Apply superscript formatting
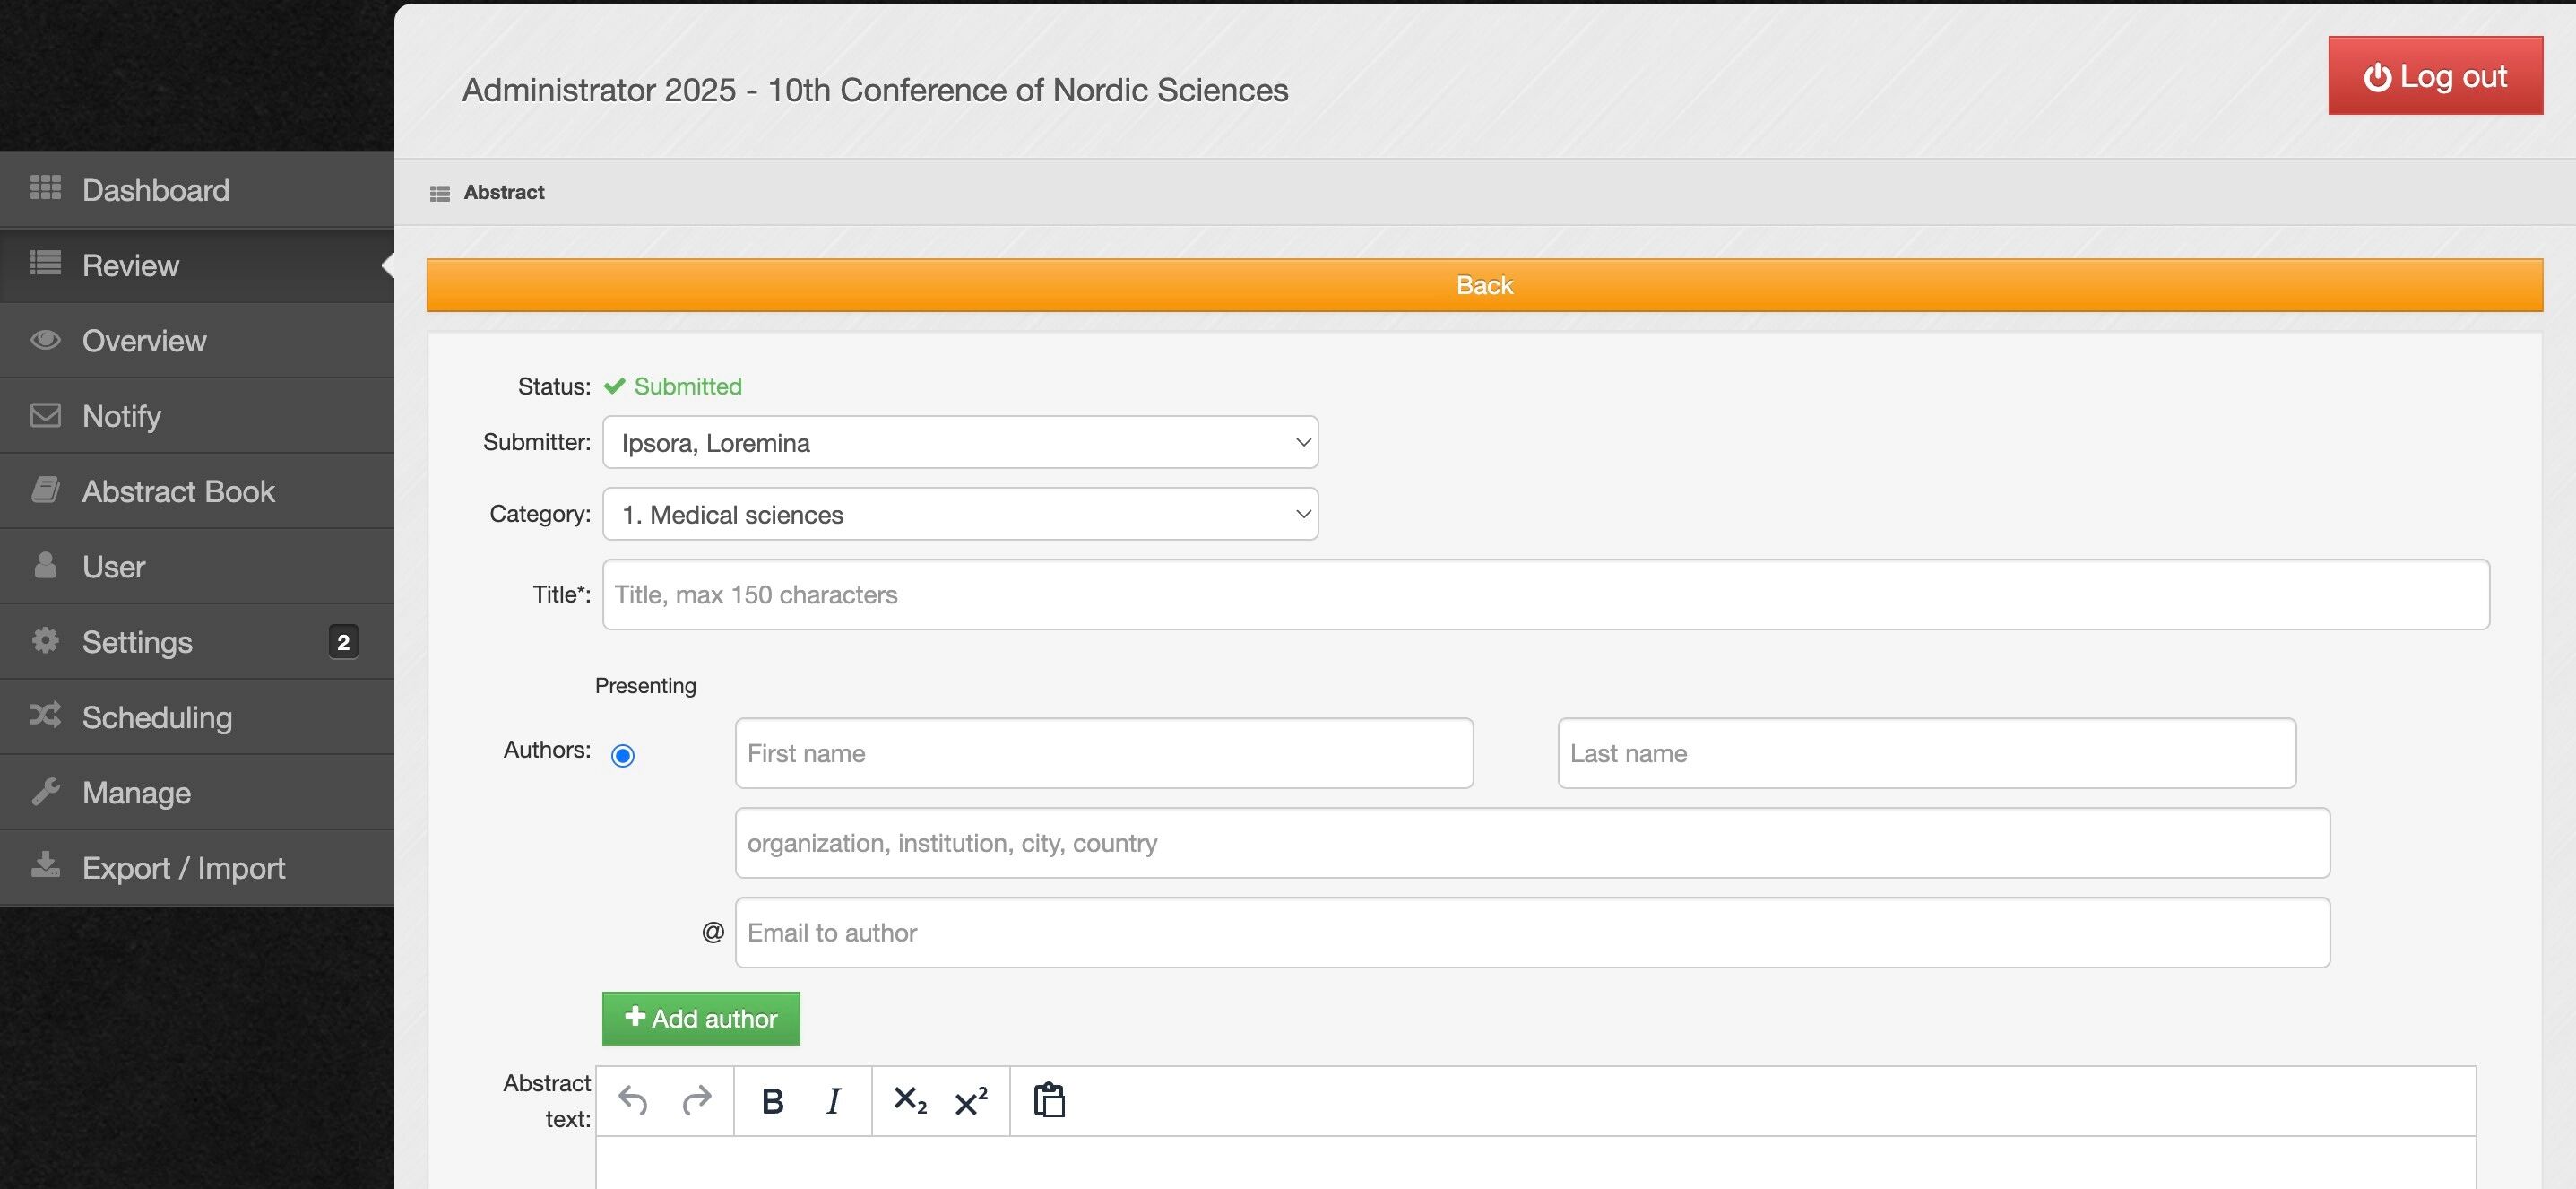The image size is (2576, 1189). pos(971,1101)
